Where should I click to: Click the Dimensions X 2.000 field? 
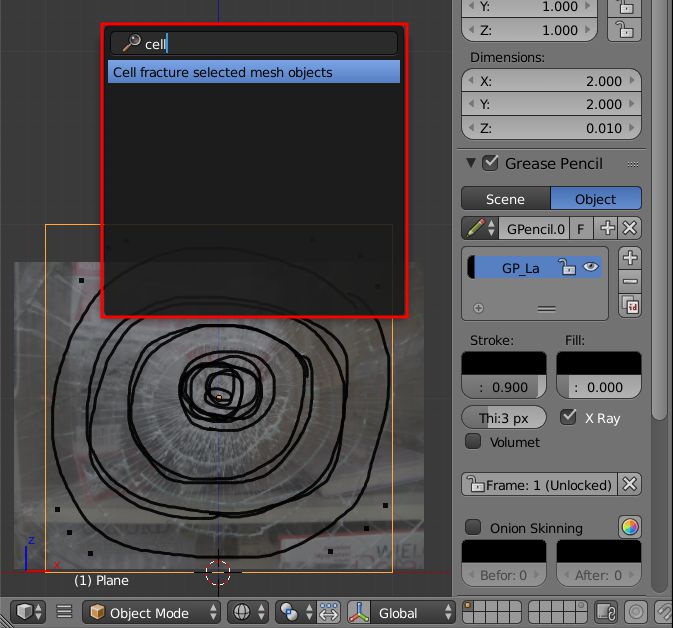(551, 81)
